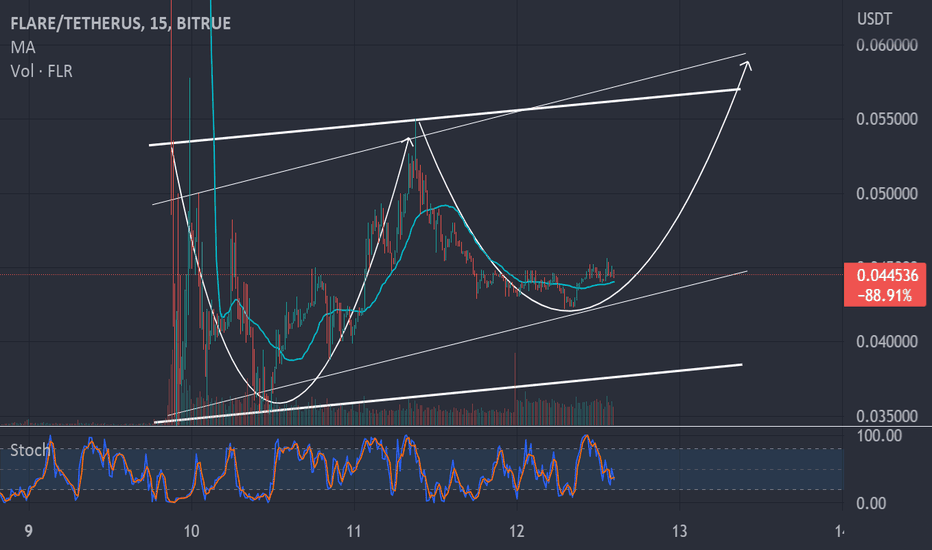Click the 0.040000 price axis label
This screenshot has width=932, height=550.
[x=887, y=342]
